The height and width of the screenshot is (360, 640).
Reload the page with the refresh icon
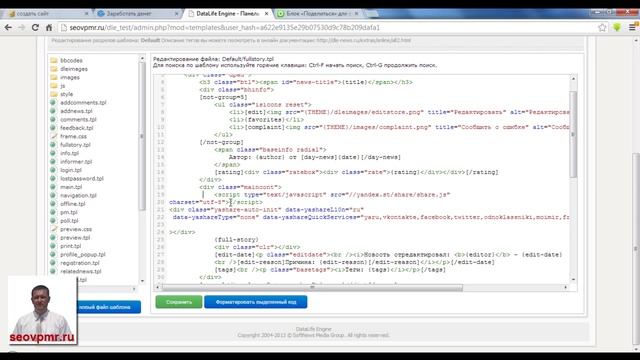pos(35,27)
